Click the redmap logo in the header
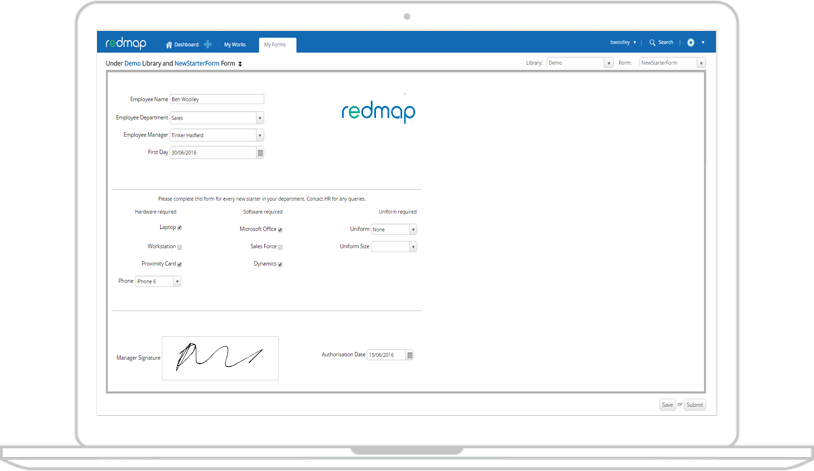The image size is (814, 471). pyautogui.click(x=126, y=43)
